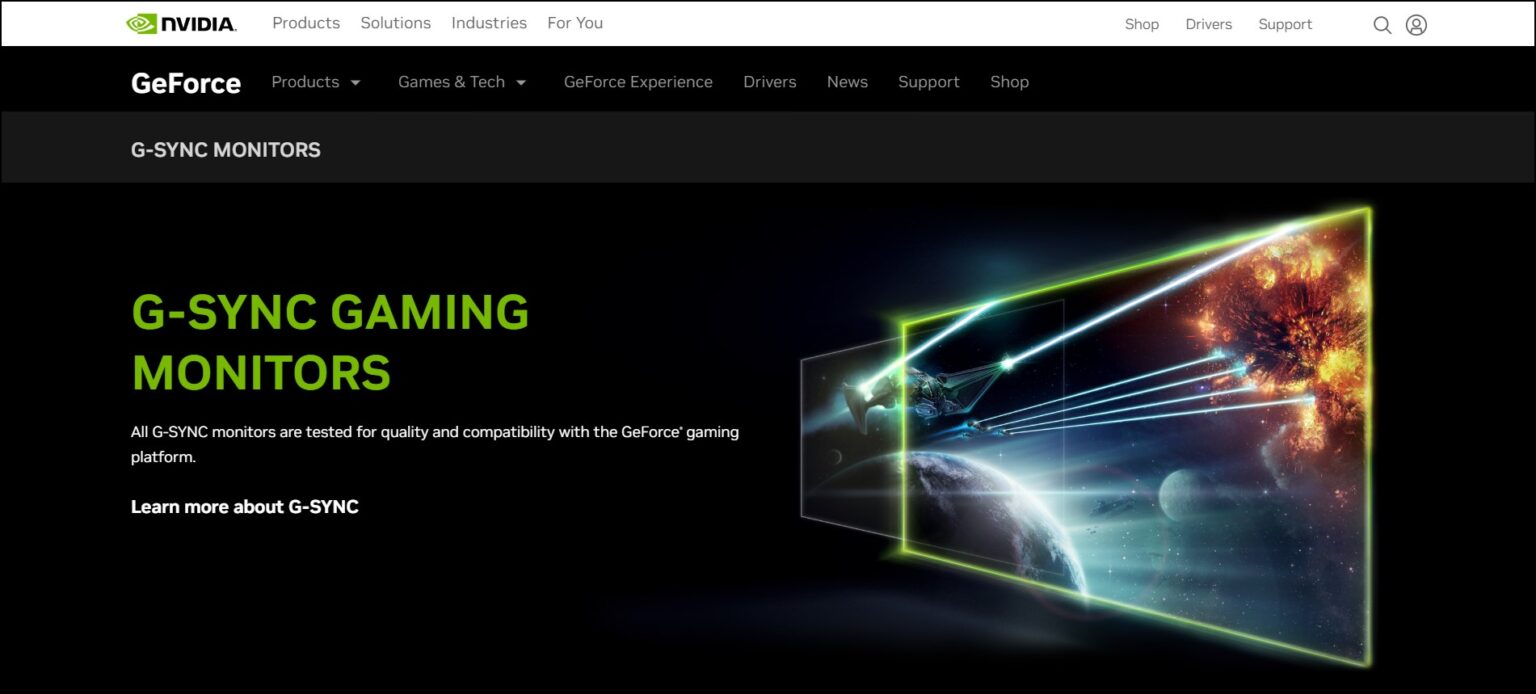Click the G-SYNC MONITORS breadcrumb heading
Screen dimensions: 1536x694
tap(225, 149)
